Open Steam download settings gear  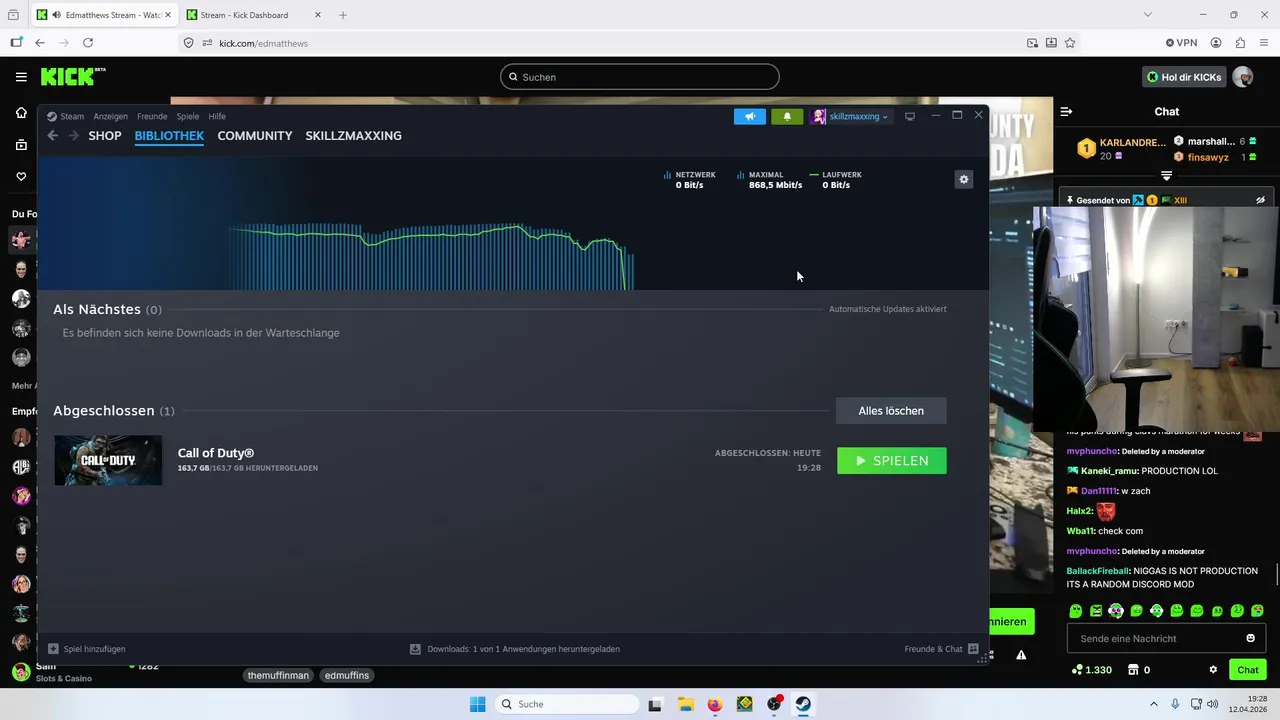pyautogui.click(x=964, y=179)
